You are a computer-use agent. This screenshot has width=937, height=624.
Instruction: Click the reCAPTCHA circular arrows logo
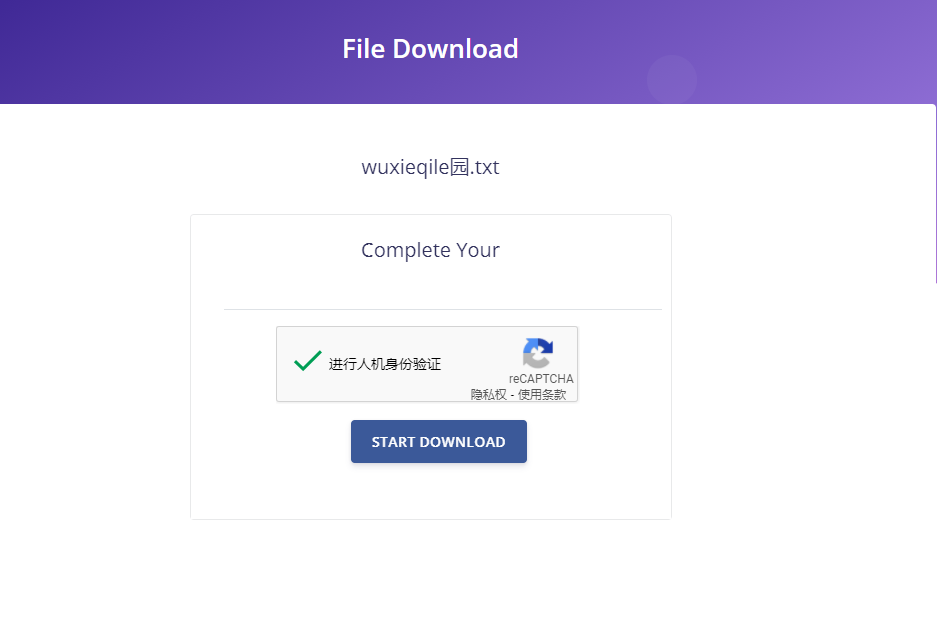pos(538,353)
